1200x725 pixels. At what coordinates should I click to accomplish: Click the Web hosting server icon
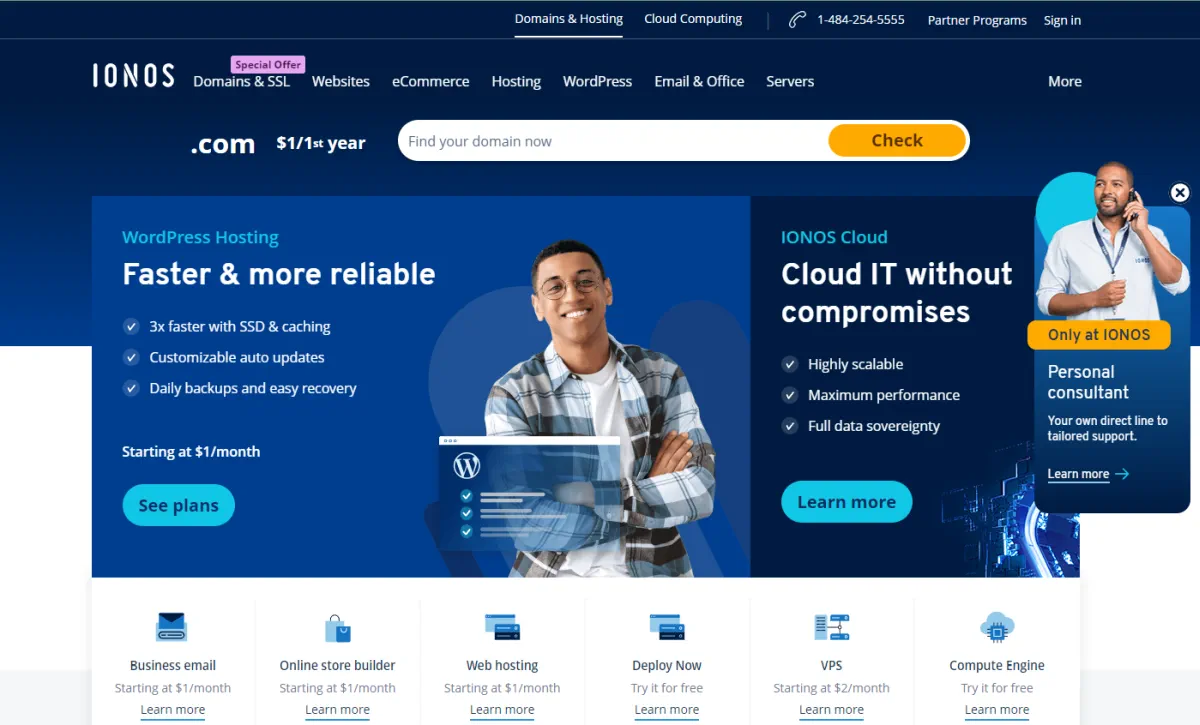pyautogui.click(x=502, y=627)
